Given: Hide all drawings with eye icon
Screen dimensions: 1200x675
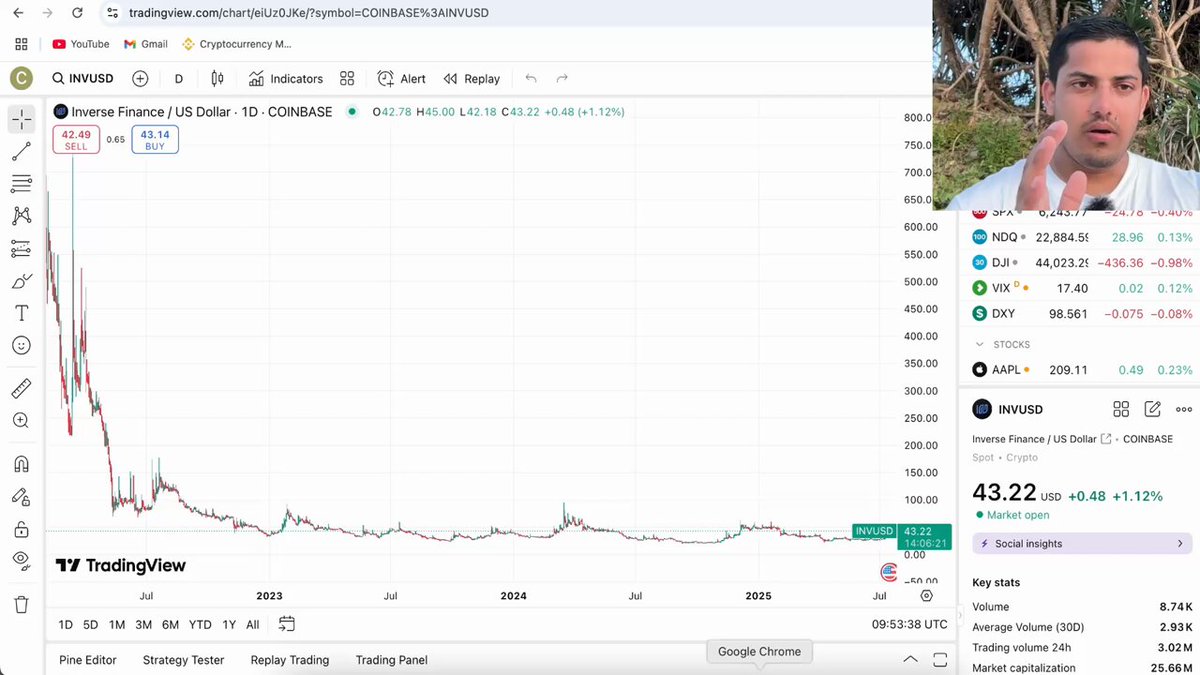Looking at the screenshot, I should point(21,561).
